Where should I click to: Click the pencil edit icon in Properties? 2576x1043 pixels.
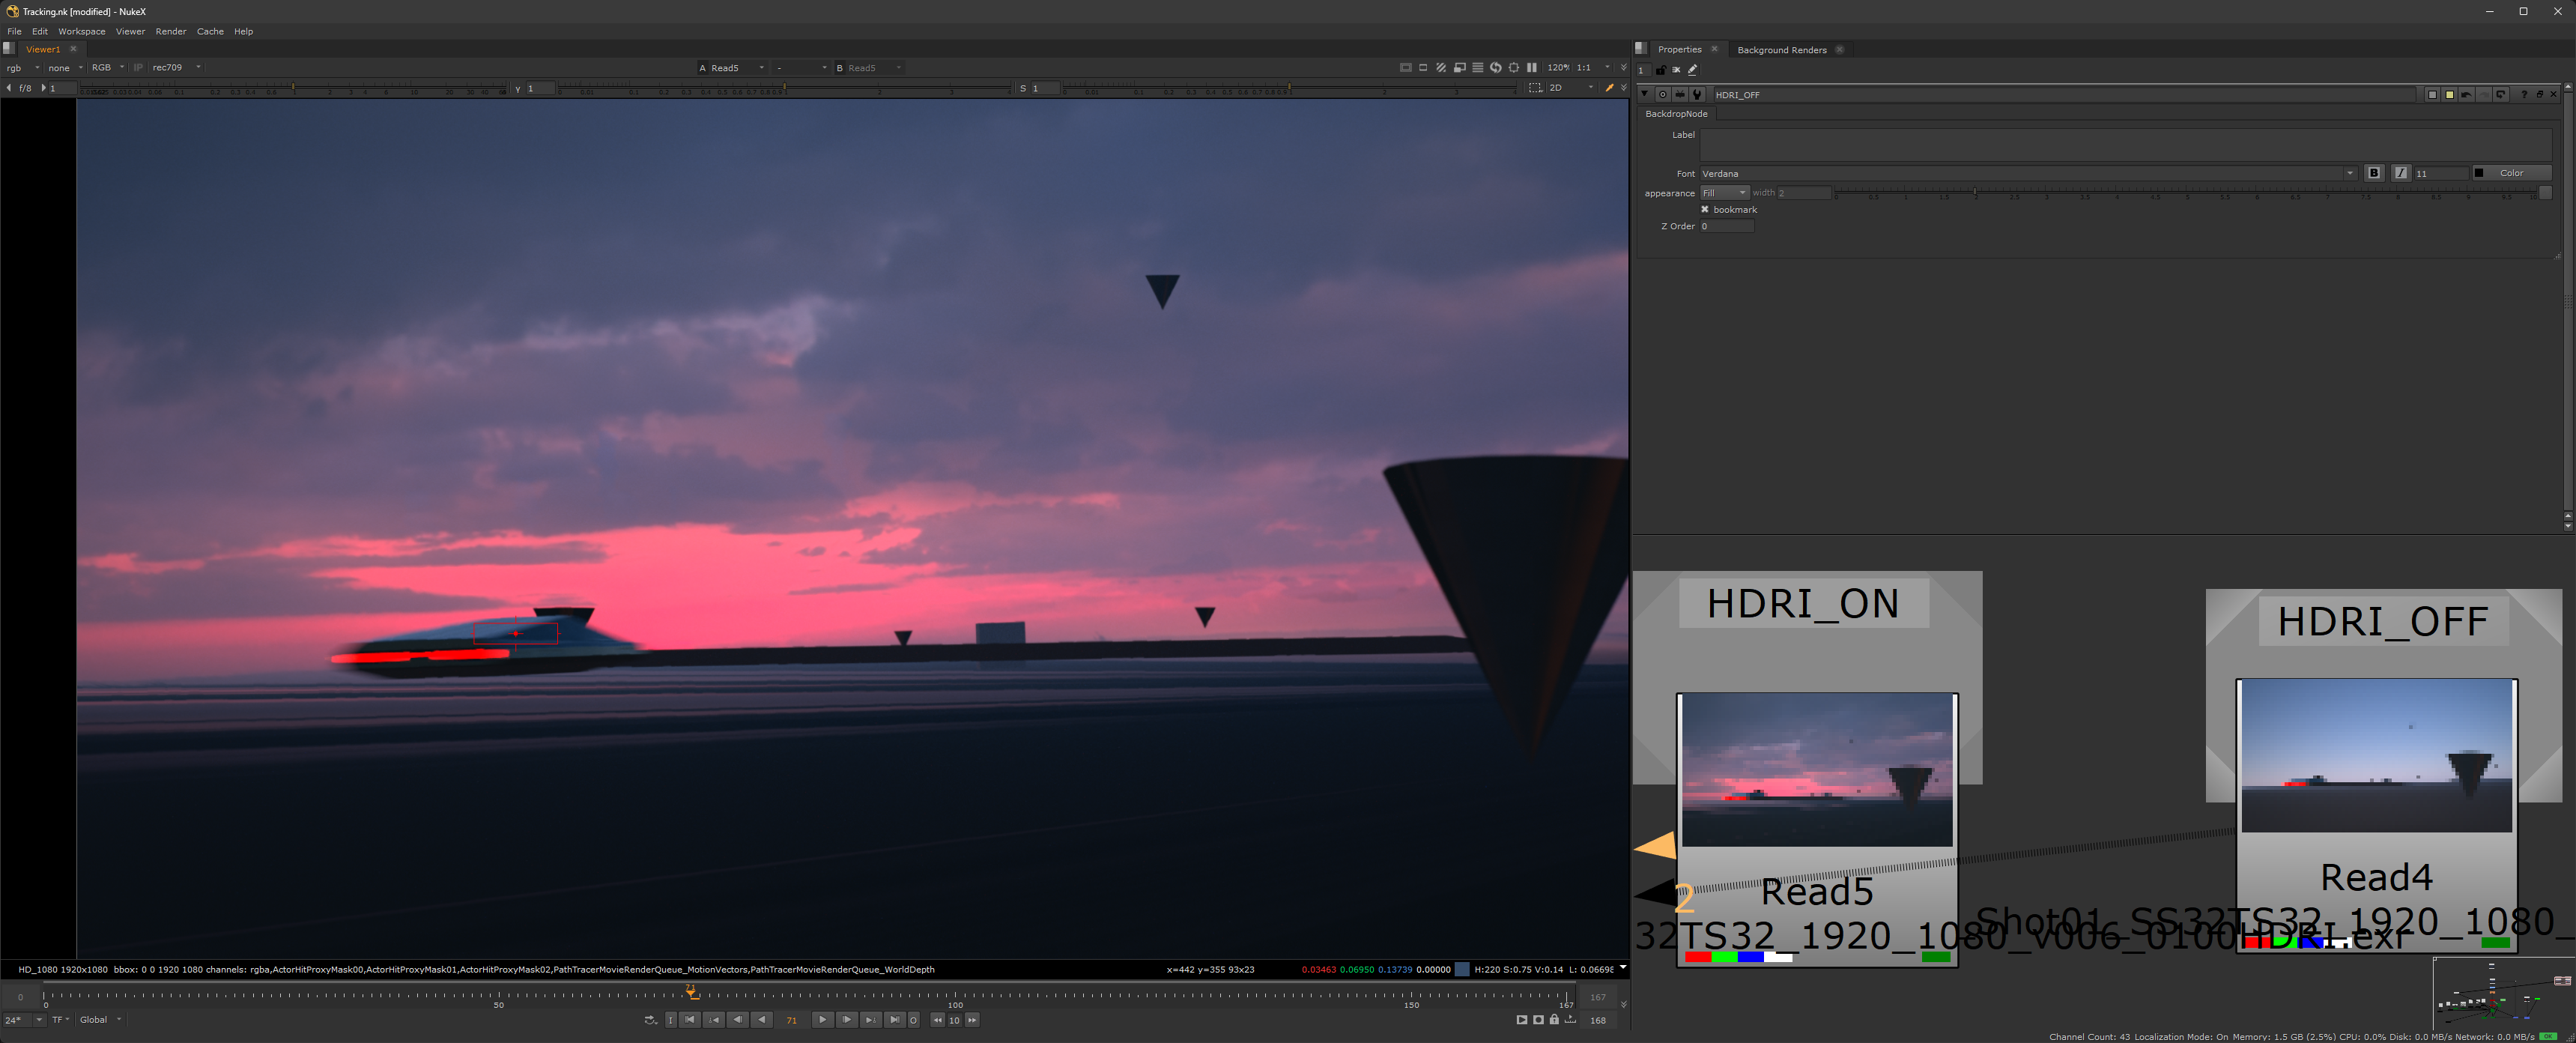pos(1693,70)
